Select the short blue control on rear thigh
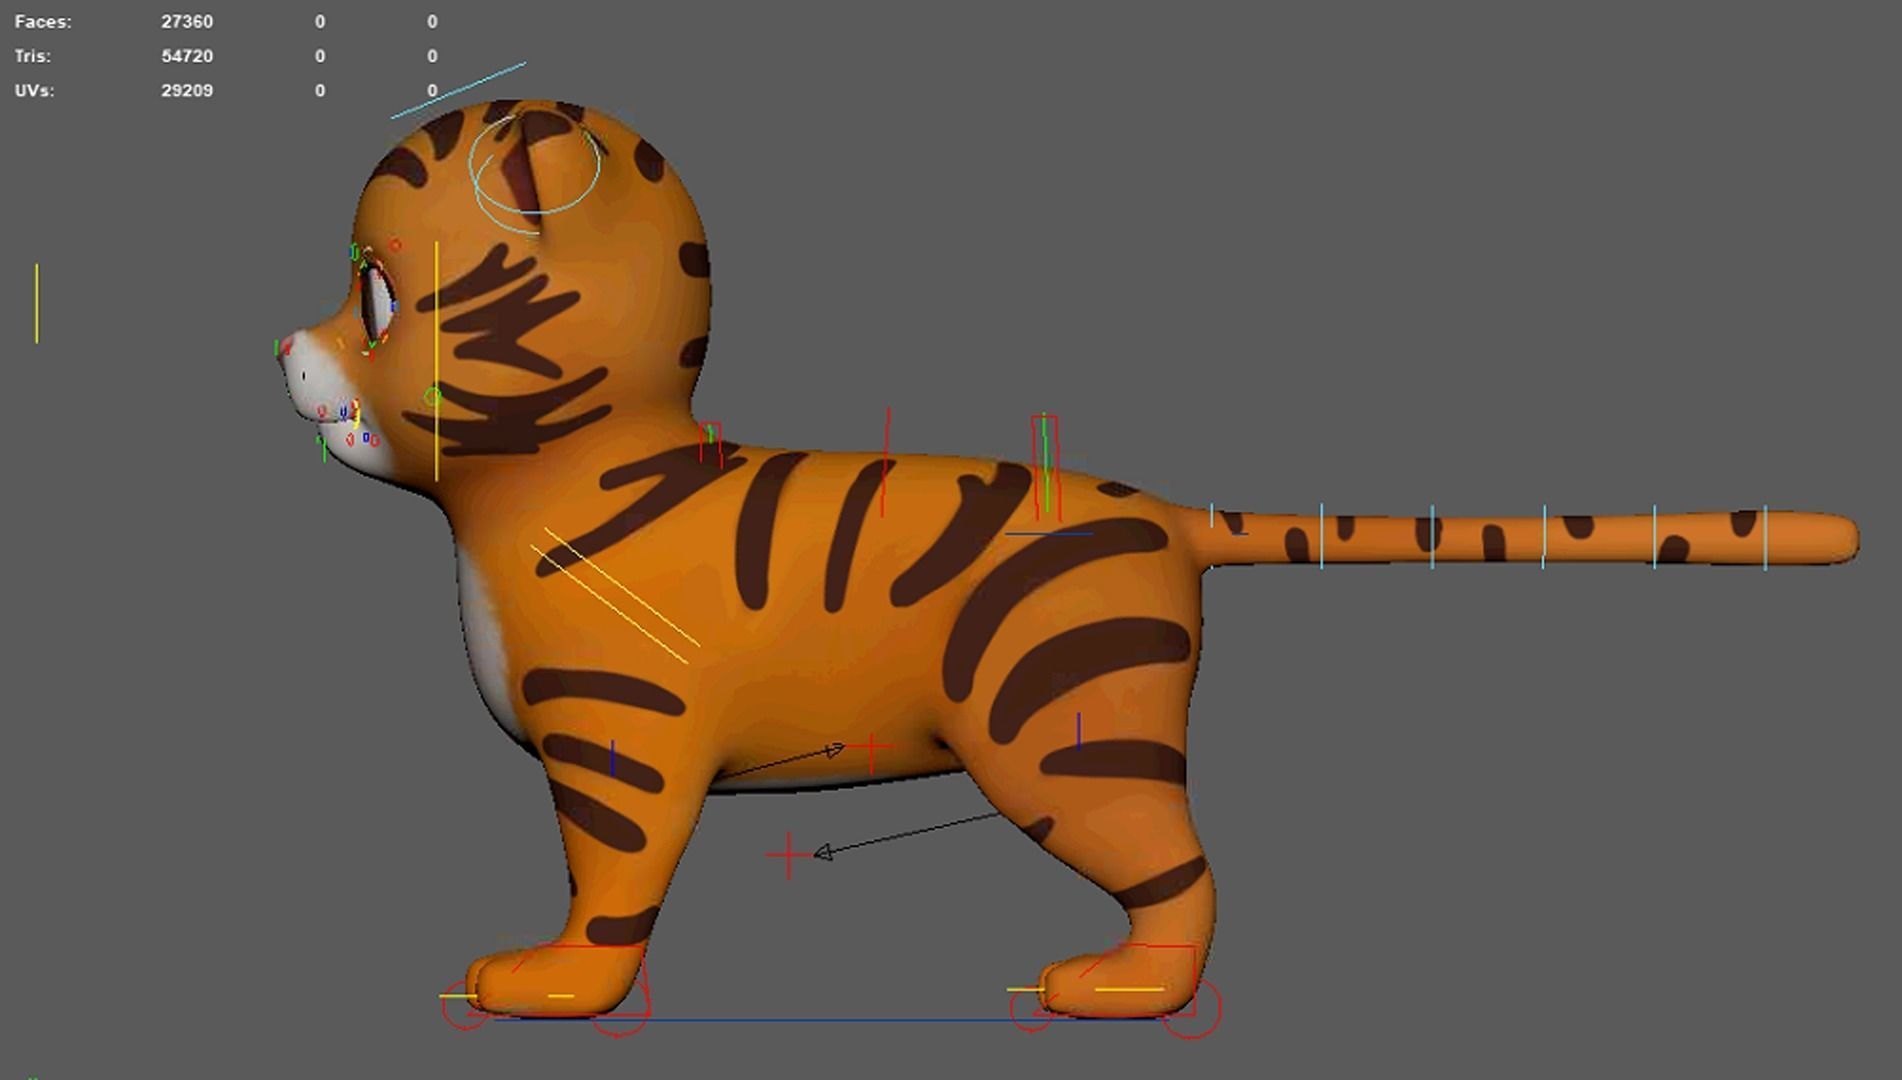The width and height of the screenshot is (1902, 1080). coord(1078,731)
